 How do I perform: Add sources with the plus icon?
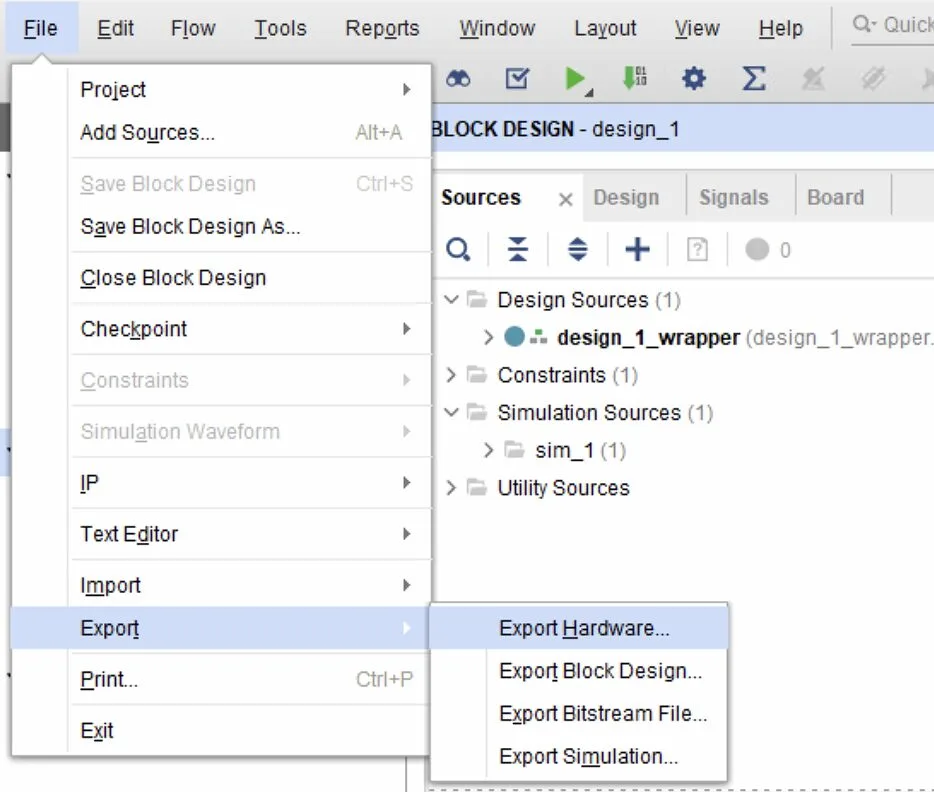(637, 250)
